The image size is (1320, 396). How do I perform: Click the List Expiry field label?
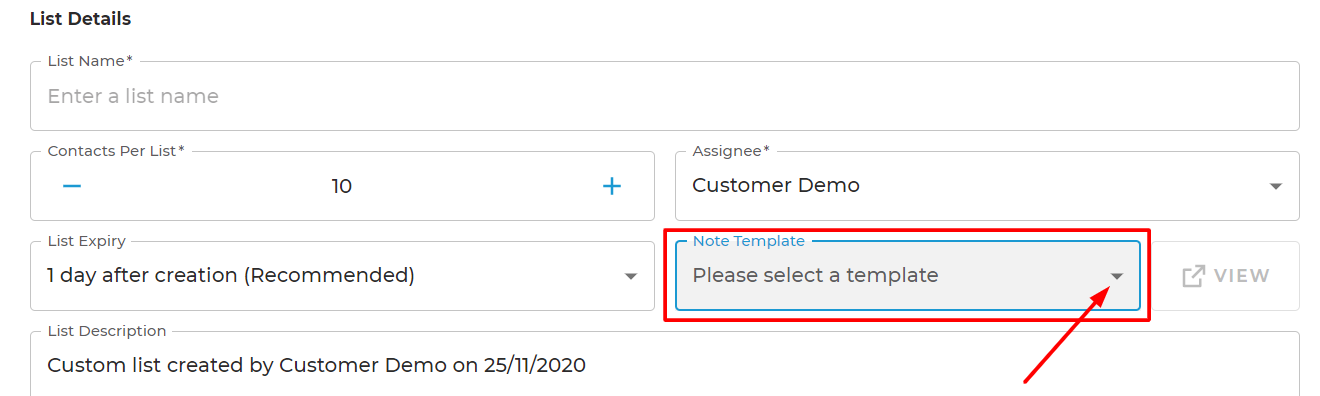(x=87, y=241)
